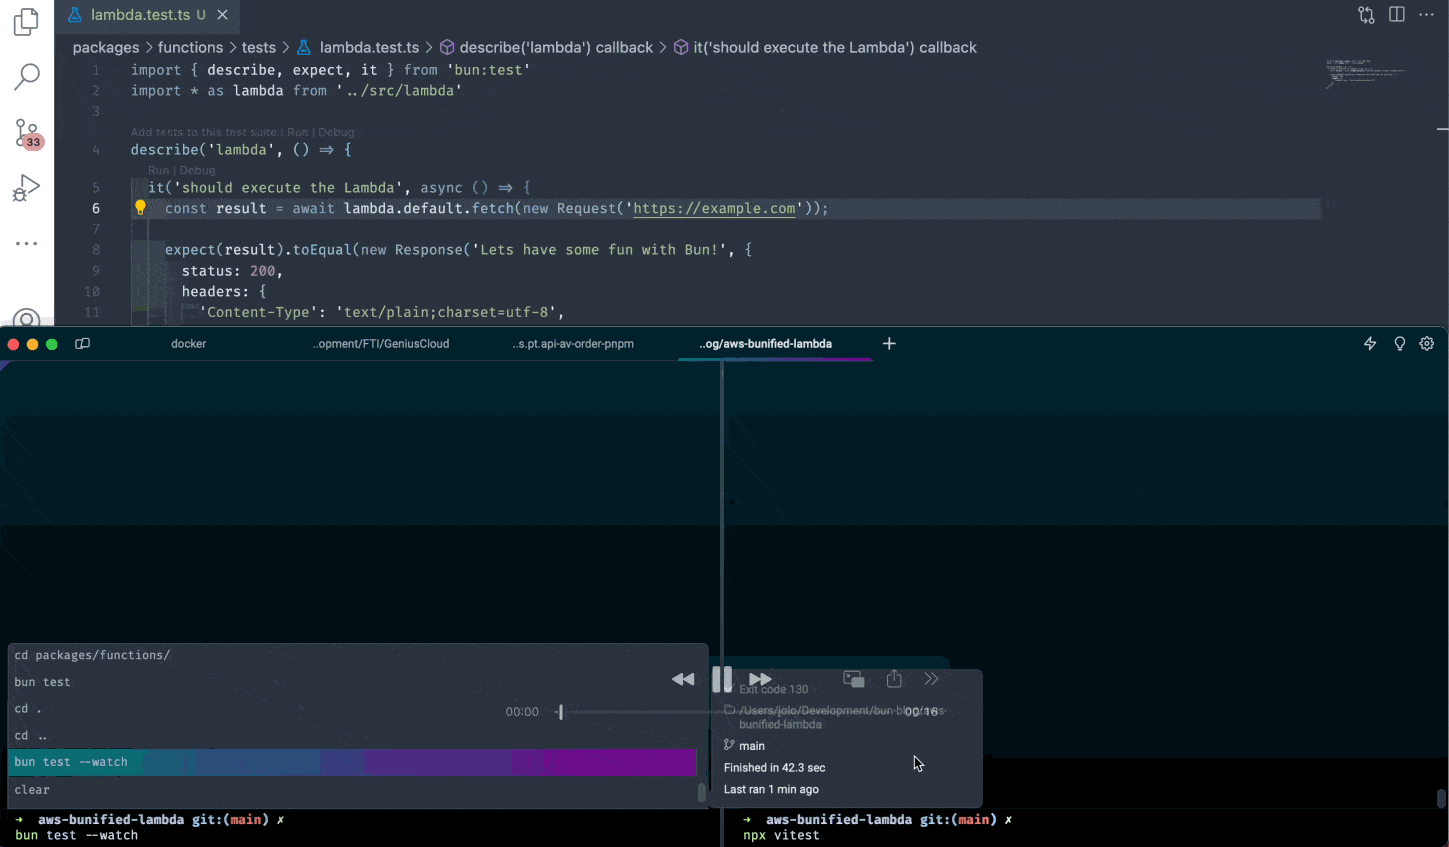Switch to the docker terminal tab
This screenshot has height=847, width=1449.
pyautogui.click(x=188, y=343)
